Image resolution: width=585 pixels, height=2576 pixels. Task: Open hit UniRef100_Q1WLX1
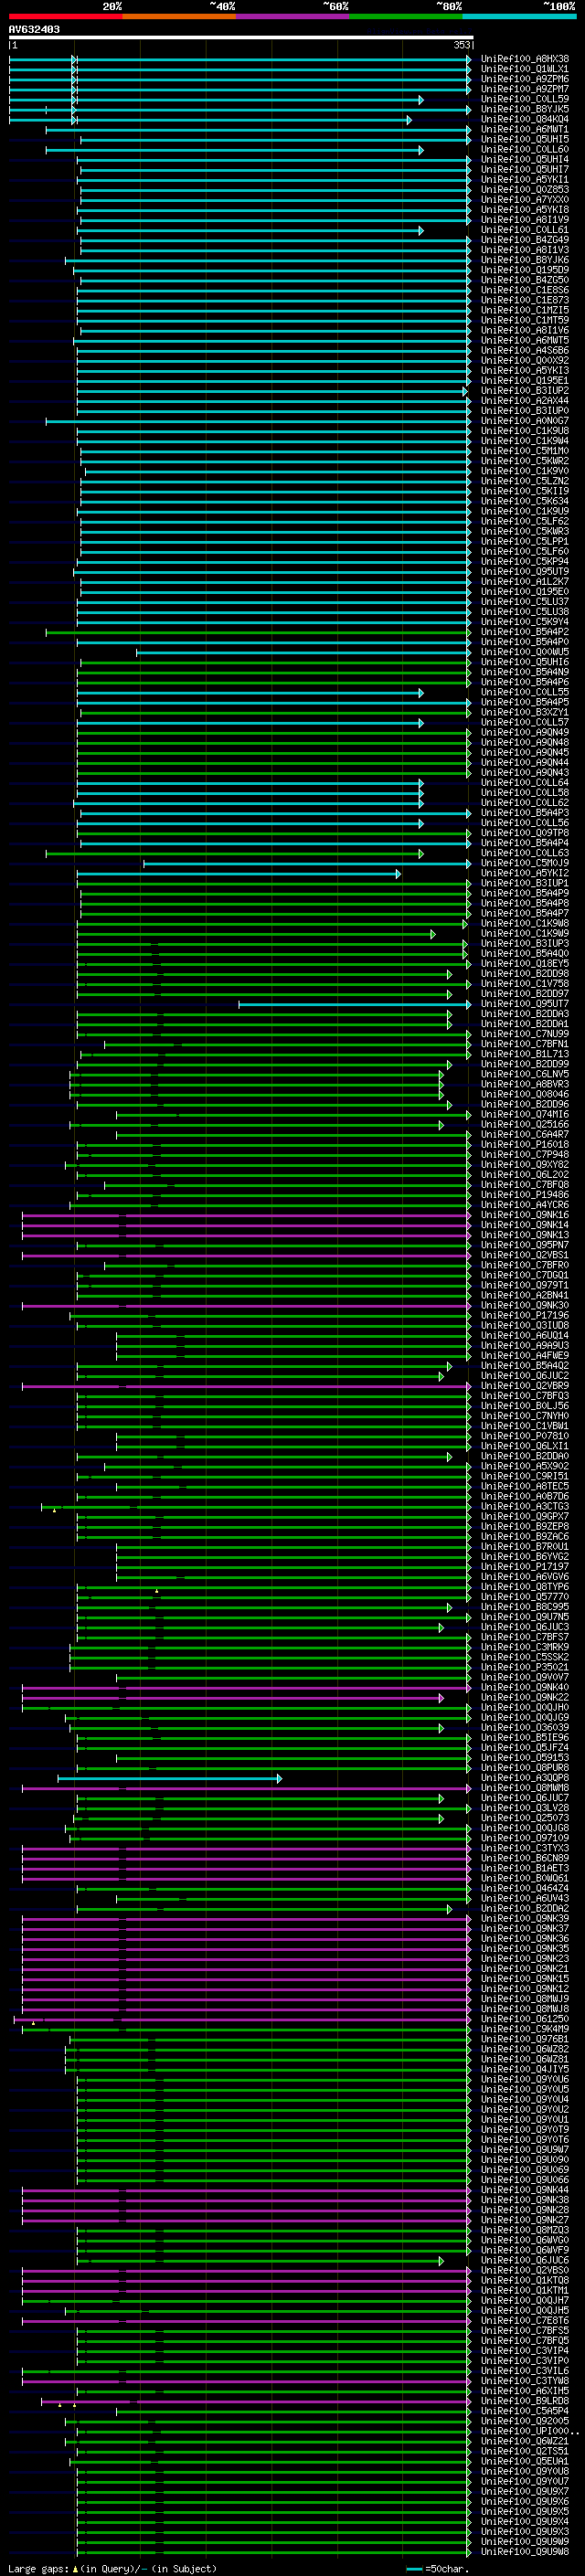(x=524, y=69)
